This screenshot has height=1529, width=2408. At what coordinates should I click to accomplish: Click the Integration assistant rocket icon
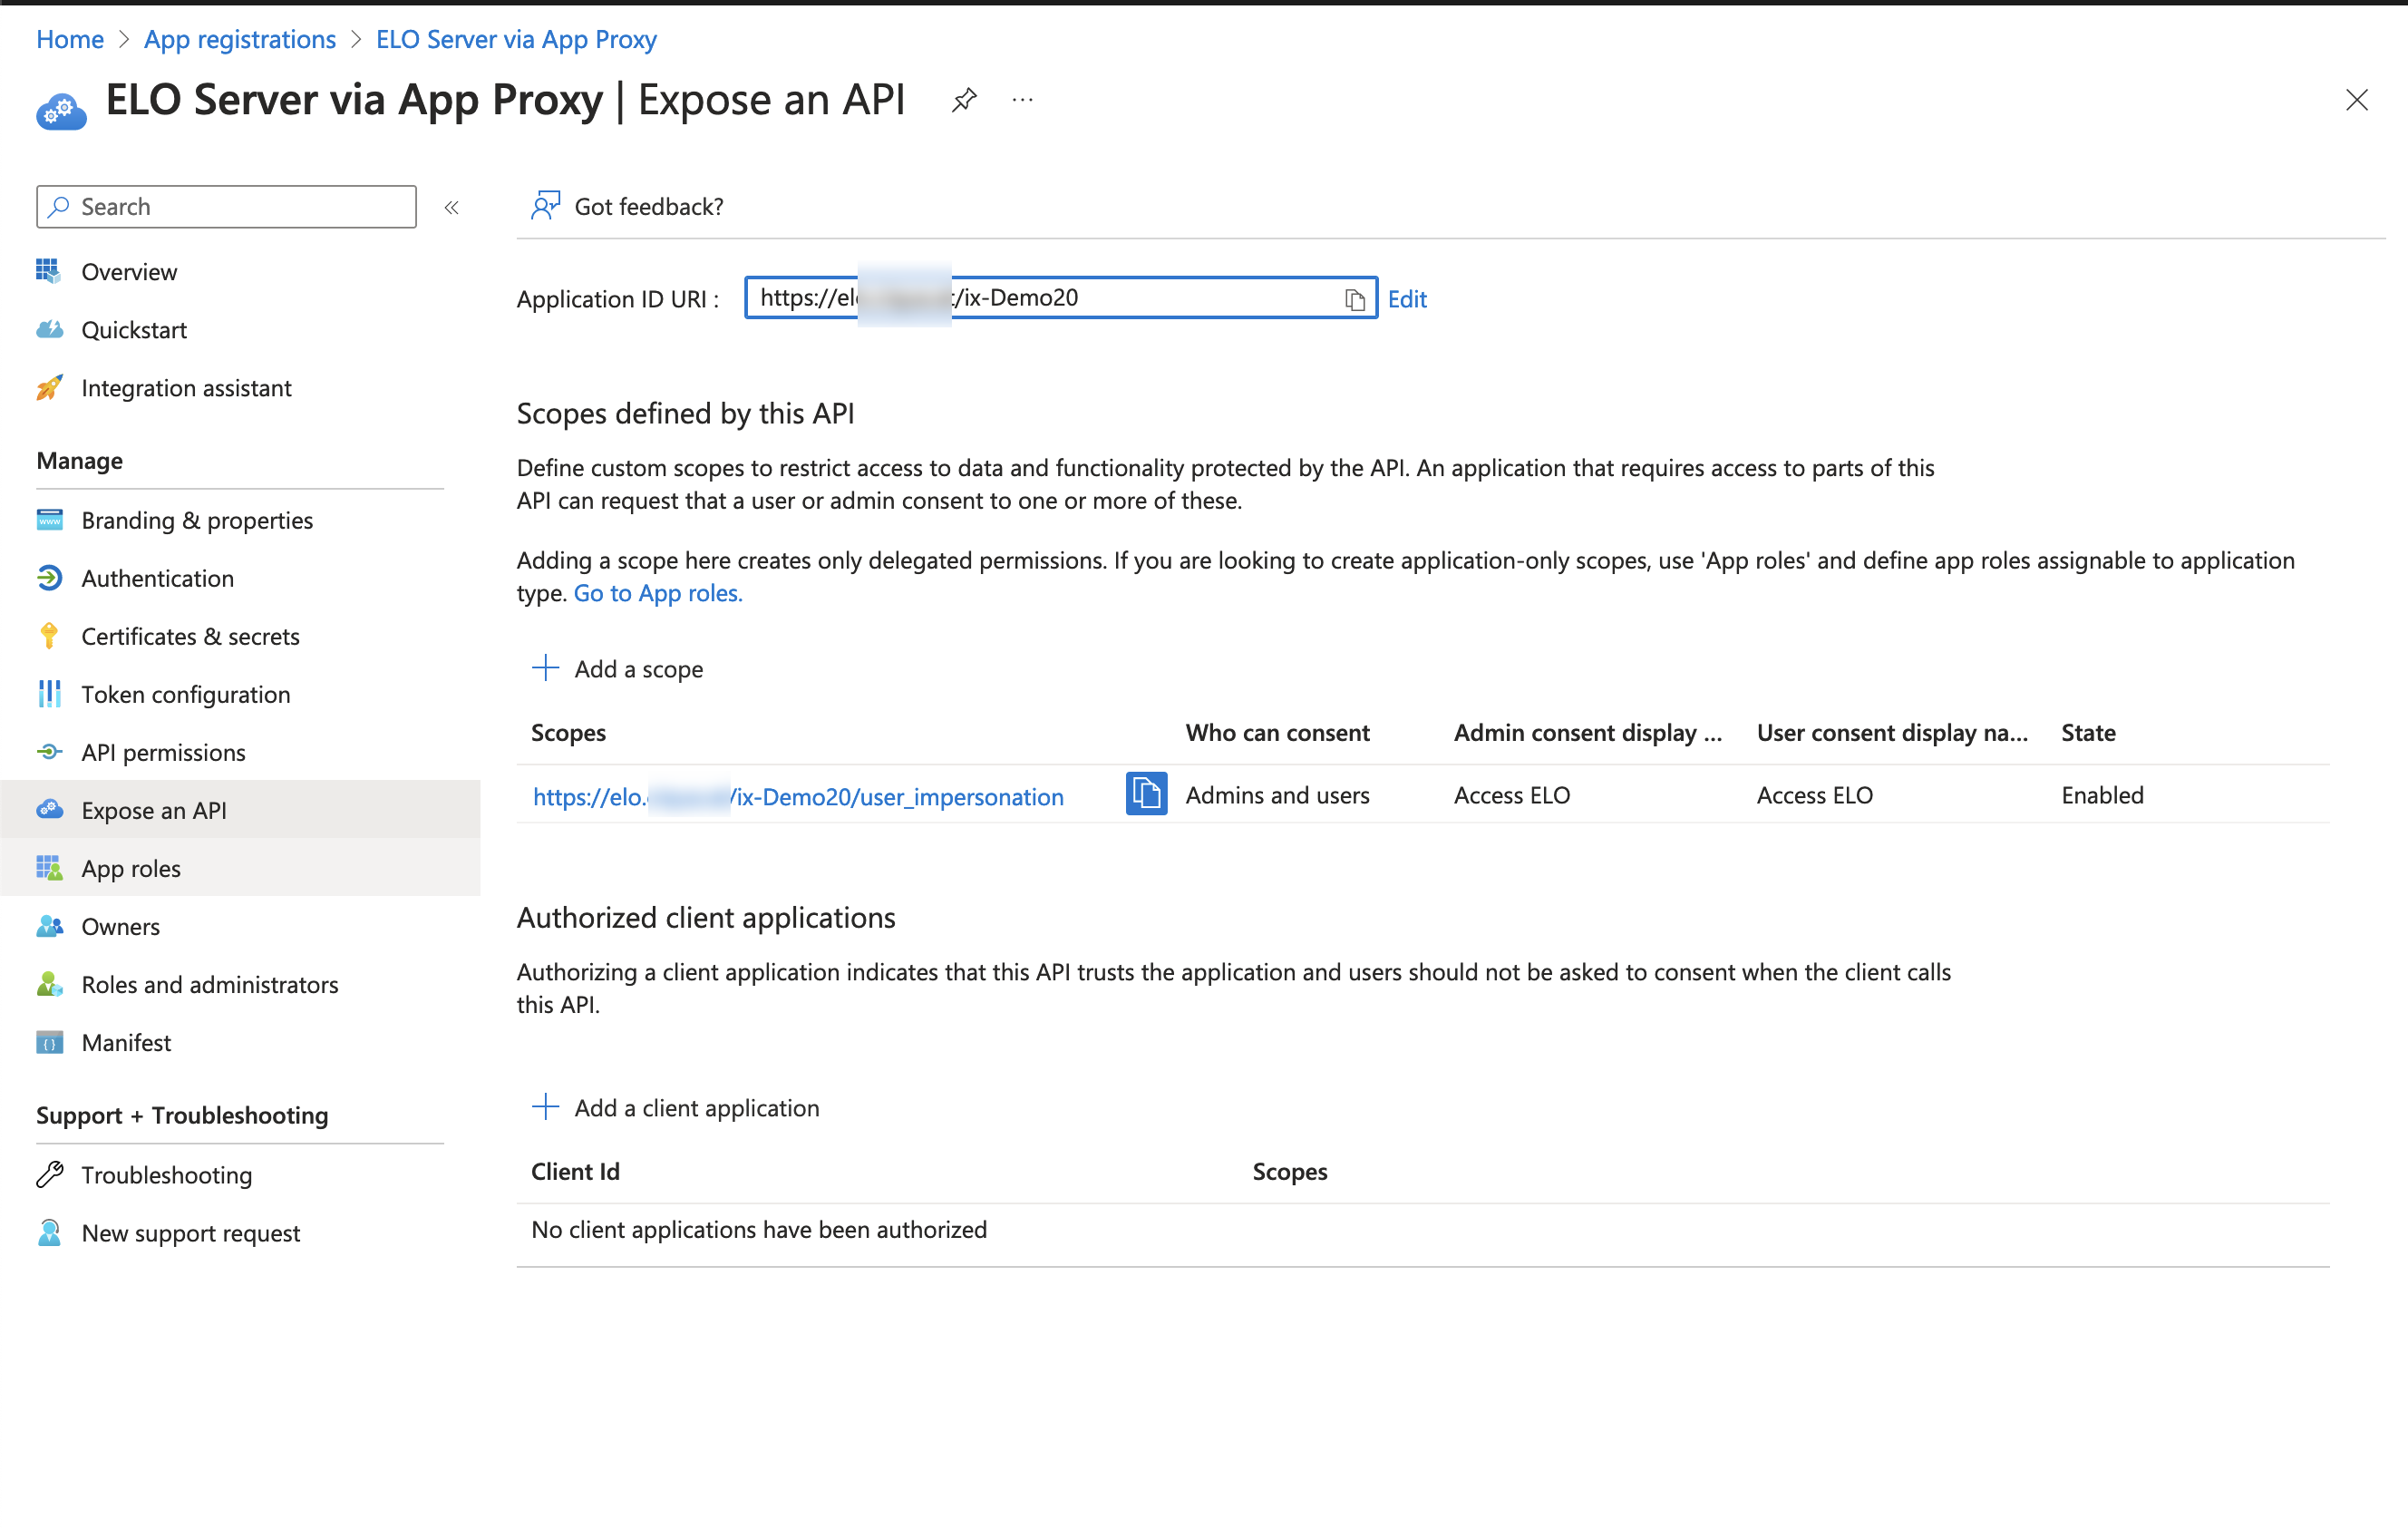coord(49,387)
